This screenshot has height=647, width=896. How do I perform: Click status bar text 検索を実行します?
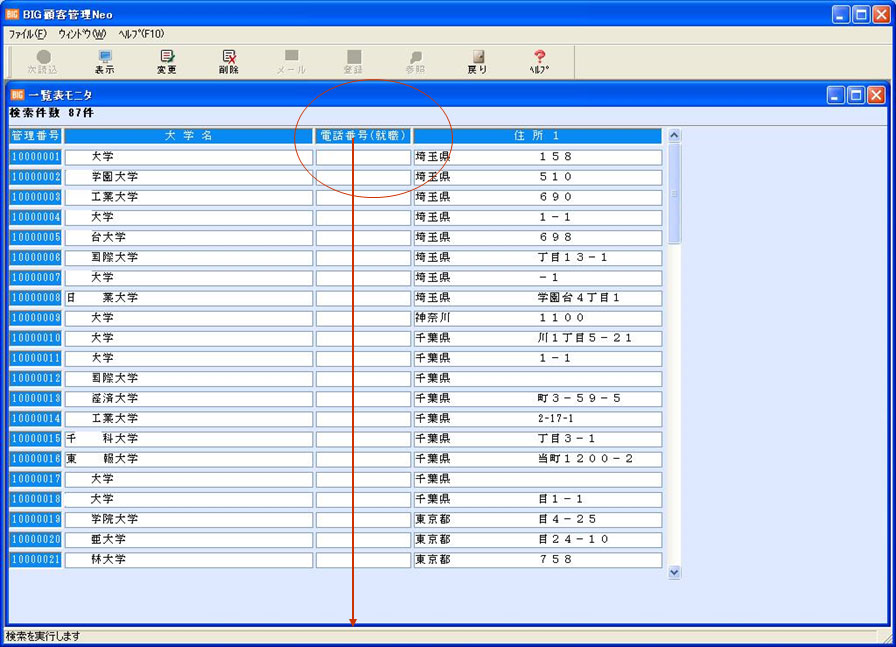click(43, 636)
